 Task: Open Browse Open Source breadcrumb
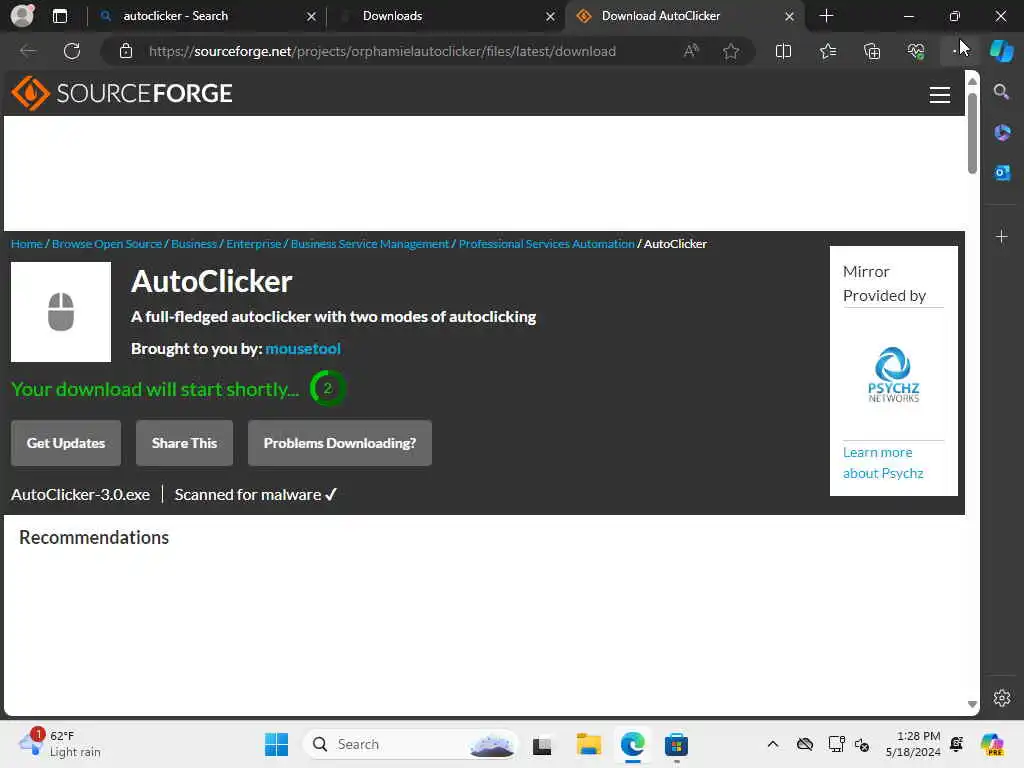point(106,244)
